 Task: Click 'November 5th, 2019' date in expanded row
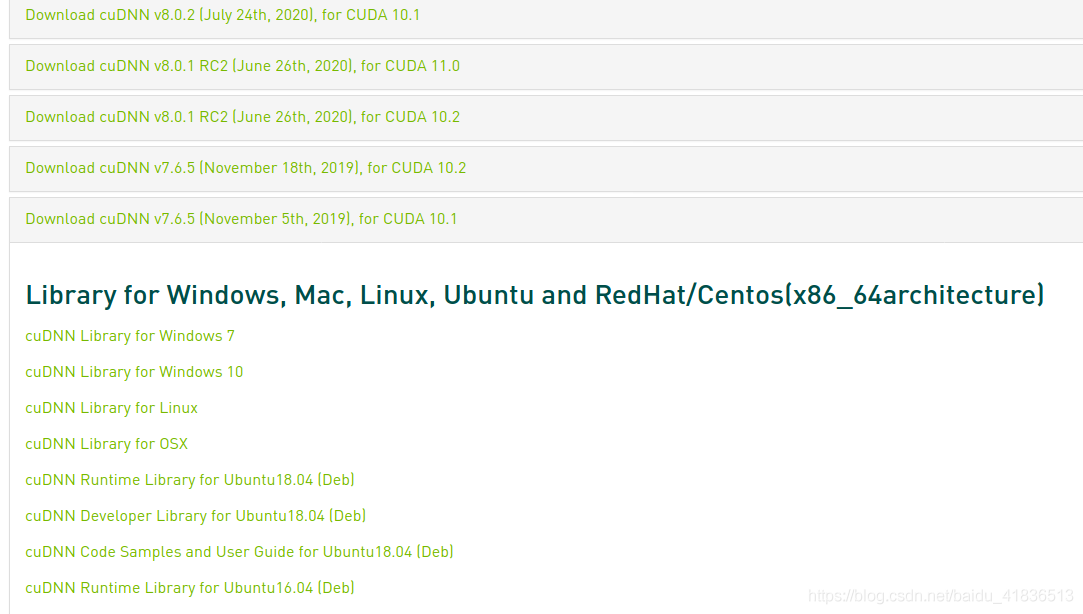(x=276, y=219)
